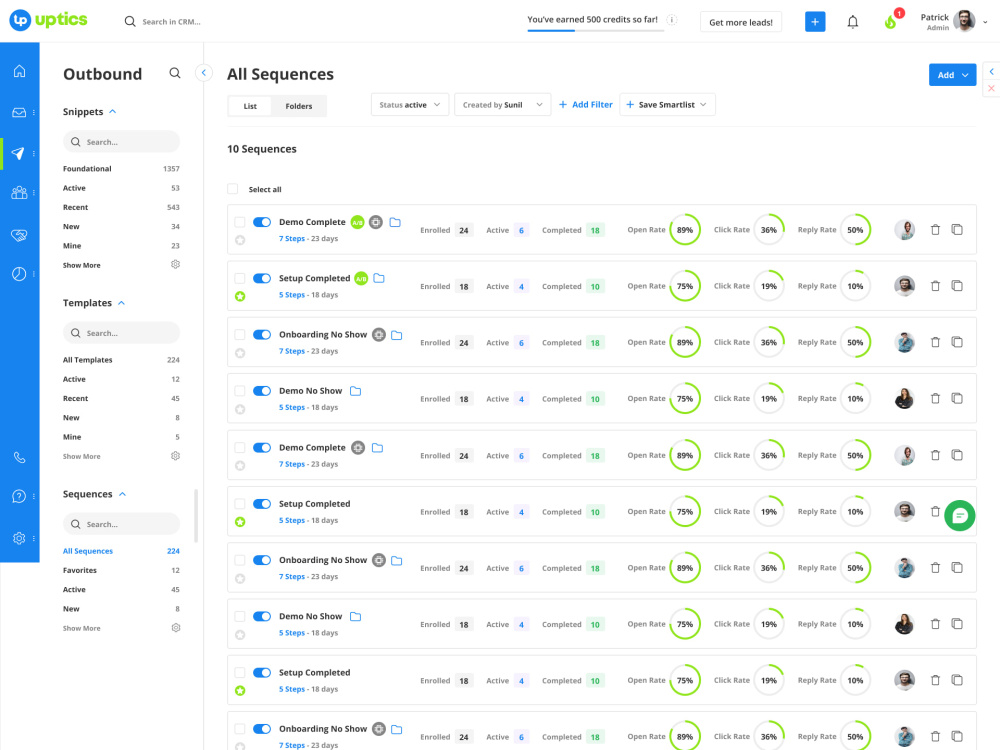Click the earned credits progress bar
The height and width of the screenshot is (750, 1000).
tap(596, 31)
